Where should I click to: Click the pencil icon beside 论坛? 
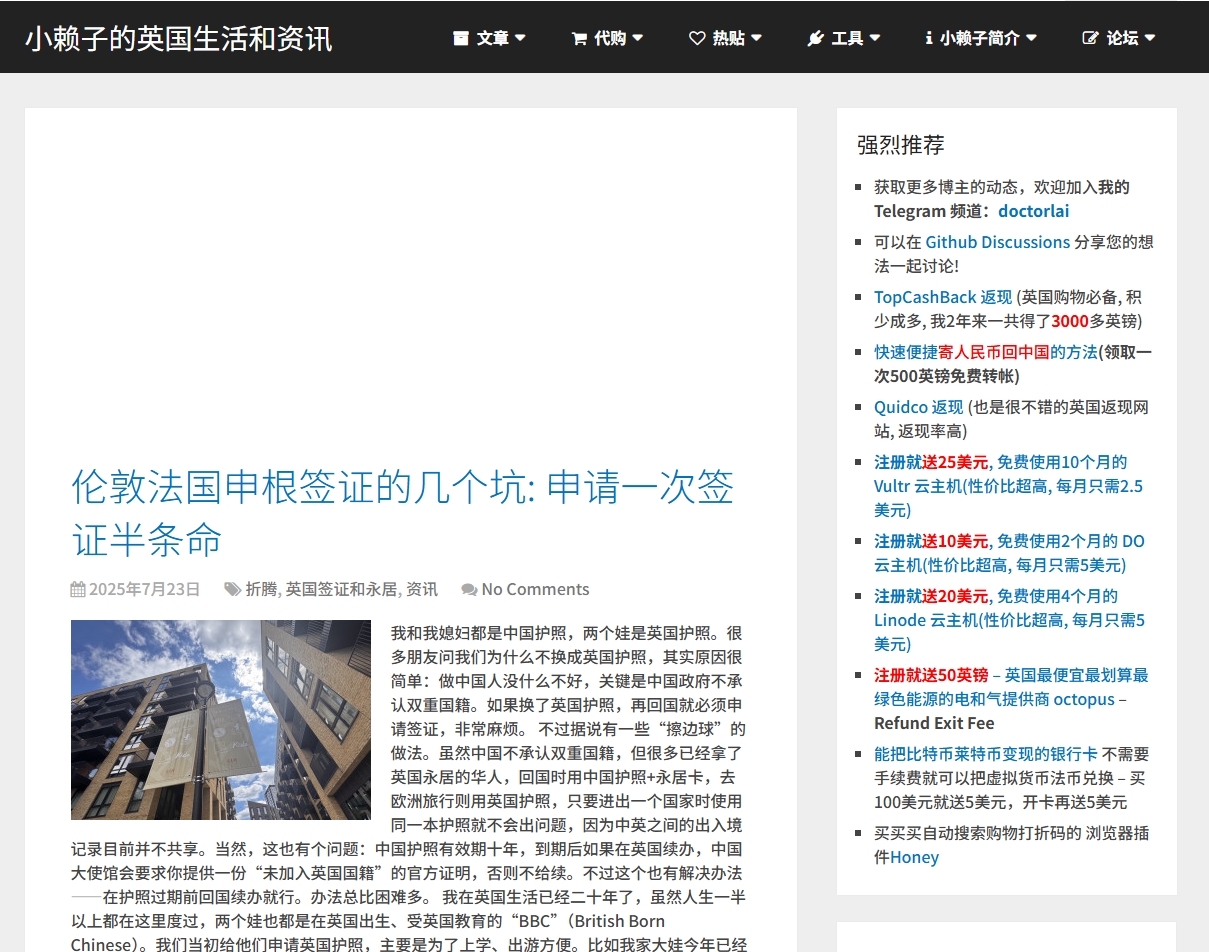[1090, 38]
